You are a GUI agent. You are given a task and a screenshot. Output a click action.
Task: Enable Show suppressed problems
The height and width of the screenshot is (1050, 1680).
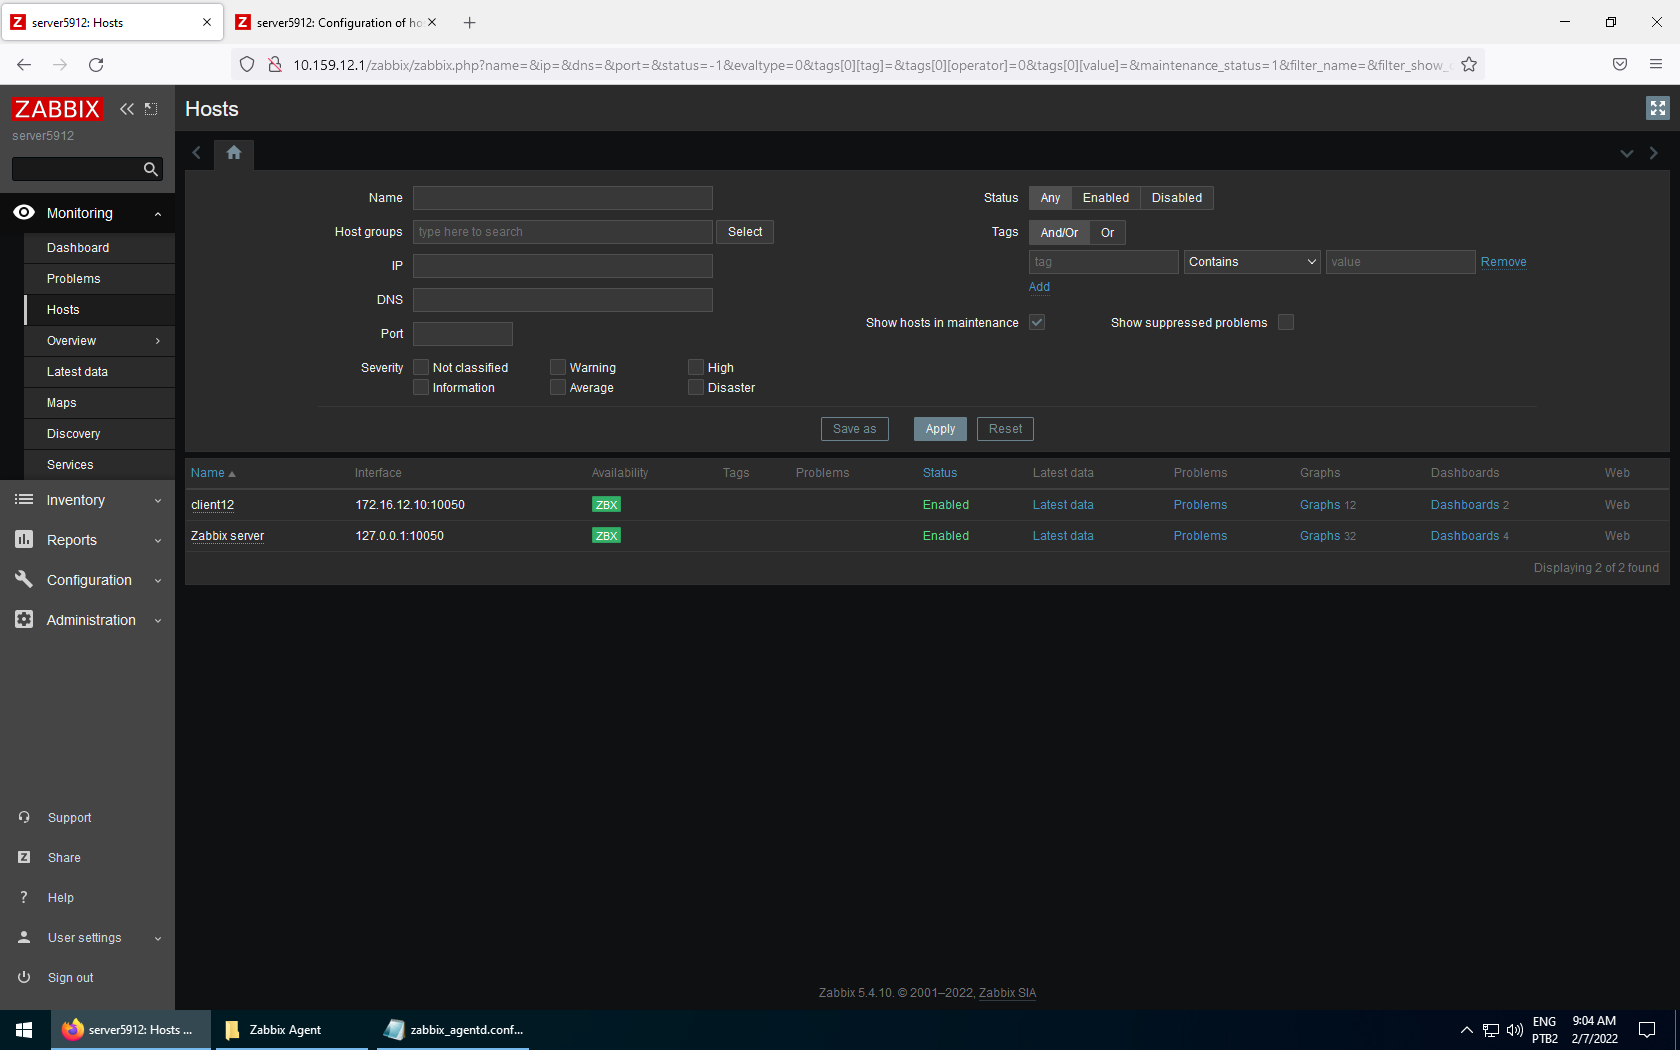(x=1285, y=322)
